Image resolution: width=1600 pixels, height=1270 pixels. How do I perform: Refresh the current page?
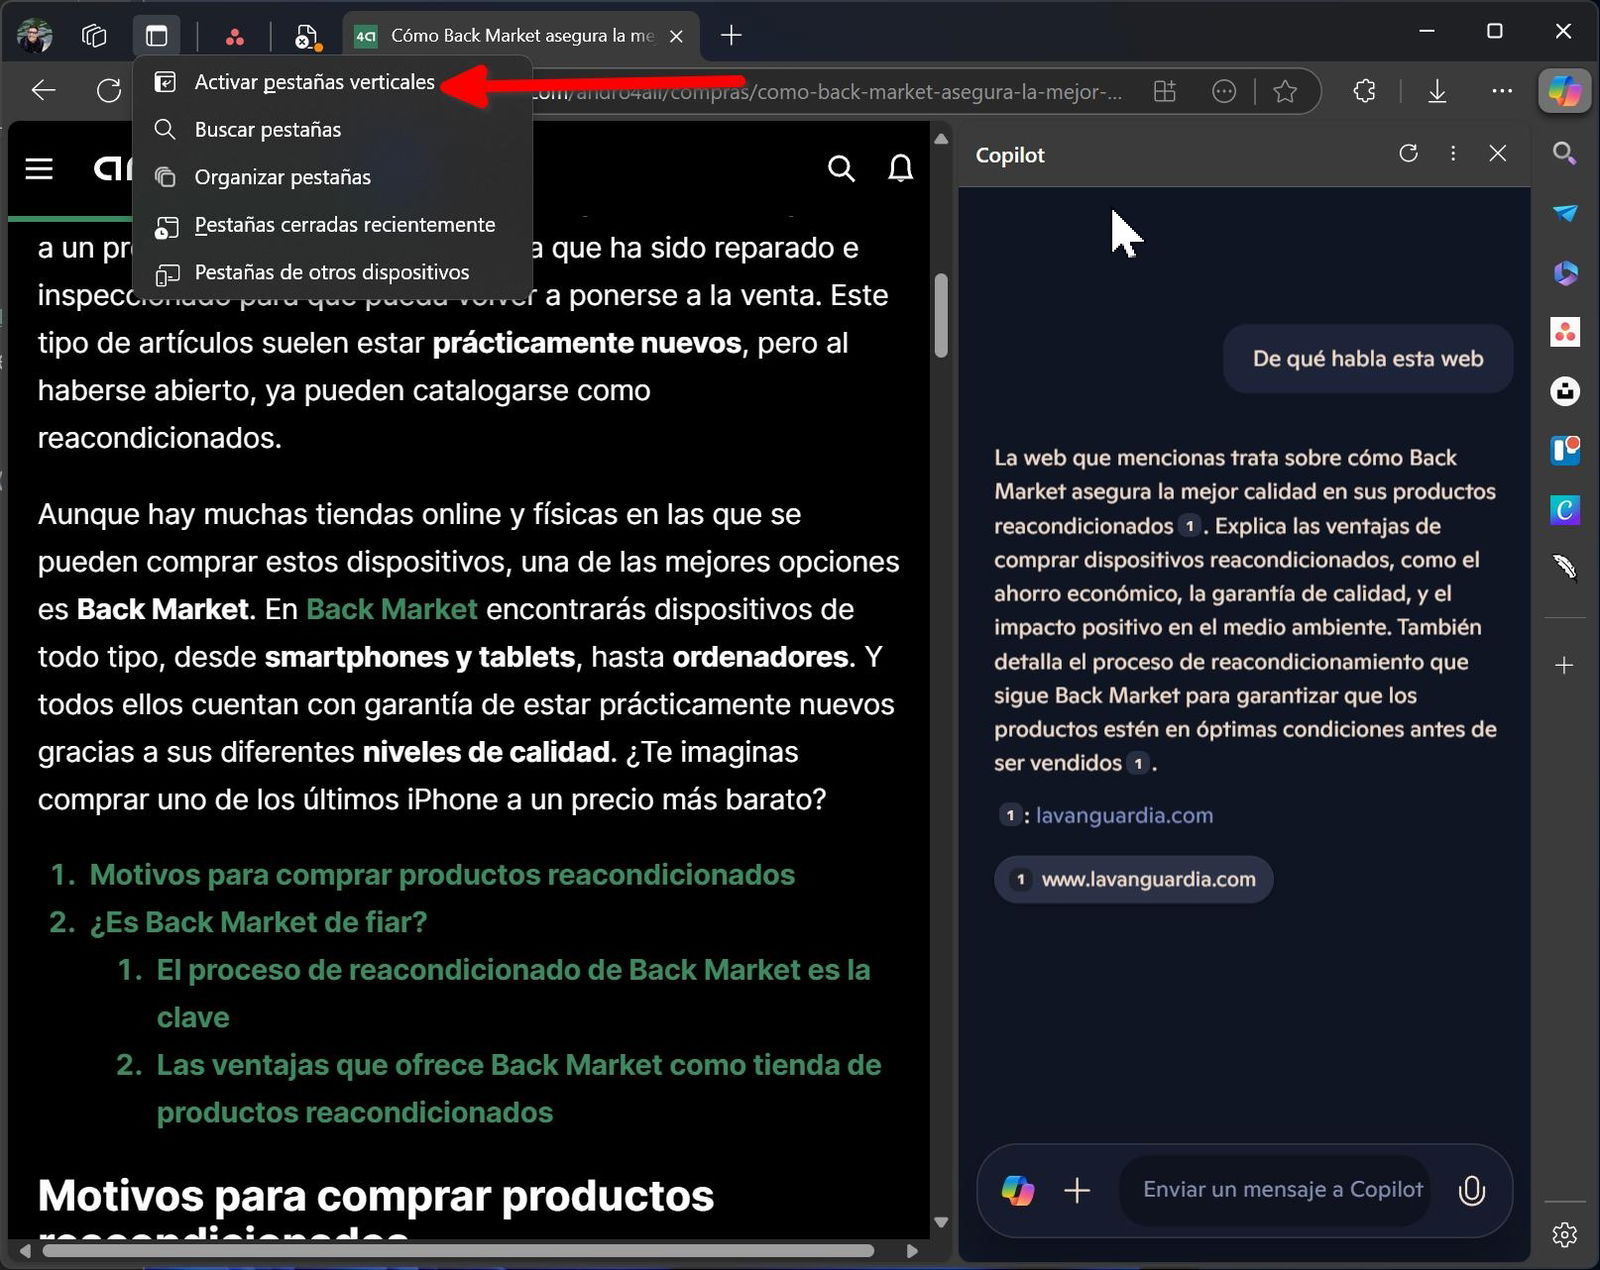(109, 91)
